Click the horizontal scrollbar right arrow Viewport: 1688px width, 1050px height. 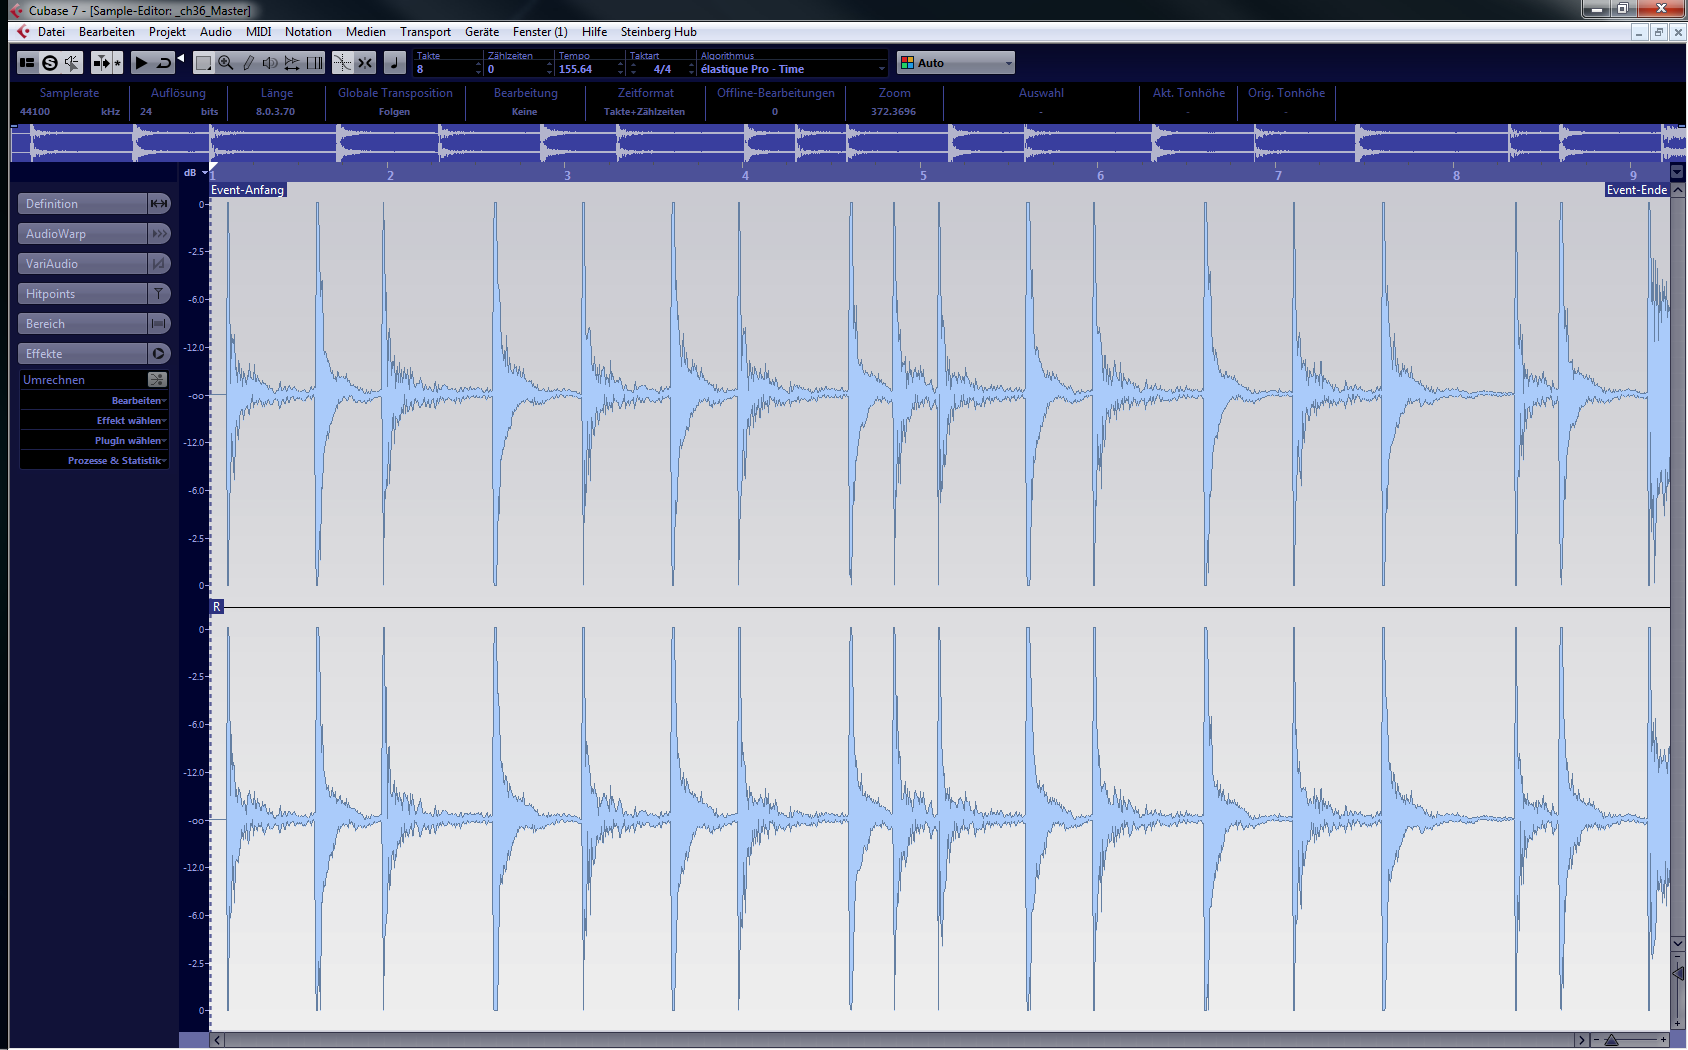click(x=1581, y=1040)
